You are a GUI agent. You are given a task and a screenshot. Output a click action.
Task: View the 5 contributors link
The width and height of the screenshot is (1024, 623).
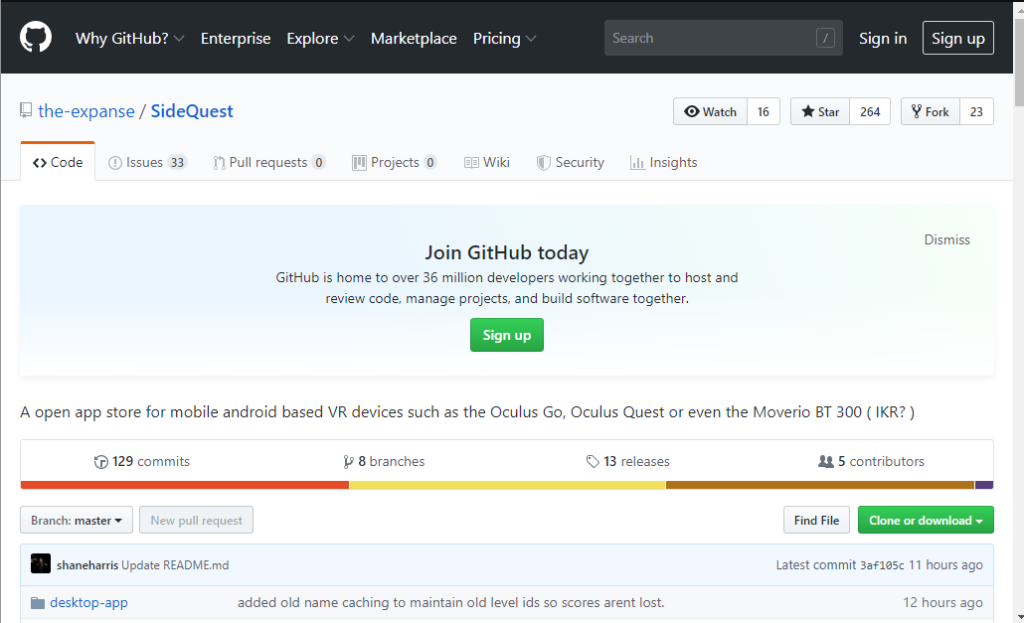click(871, 462)
